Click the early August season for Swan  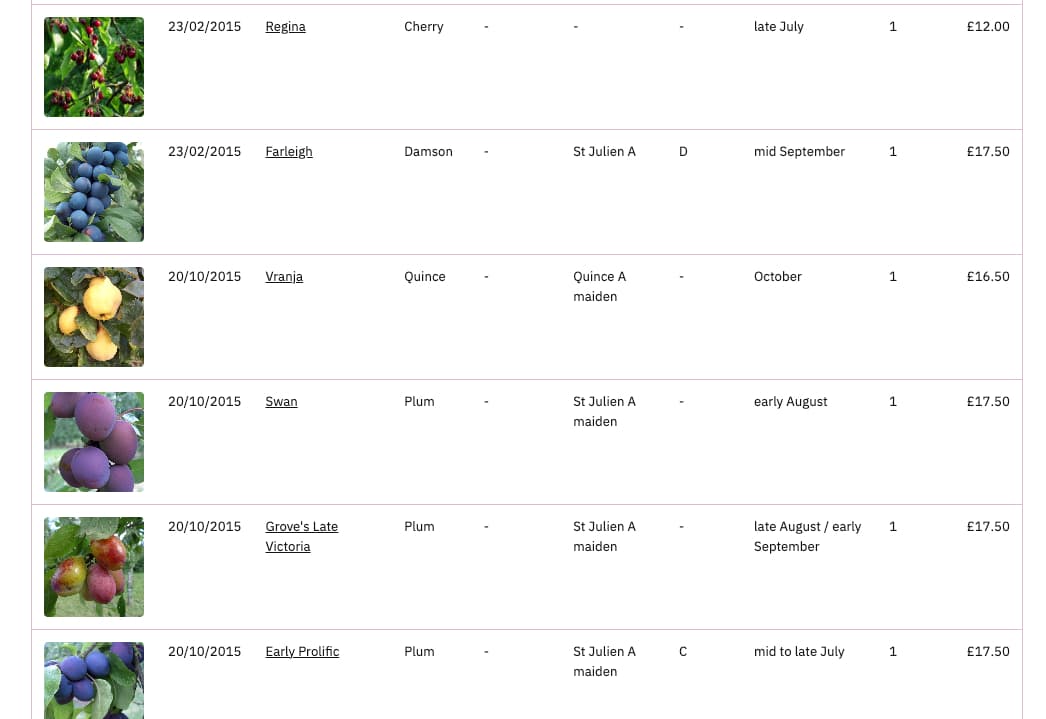[x=790, y=402]
